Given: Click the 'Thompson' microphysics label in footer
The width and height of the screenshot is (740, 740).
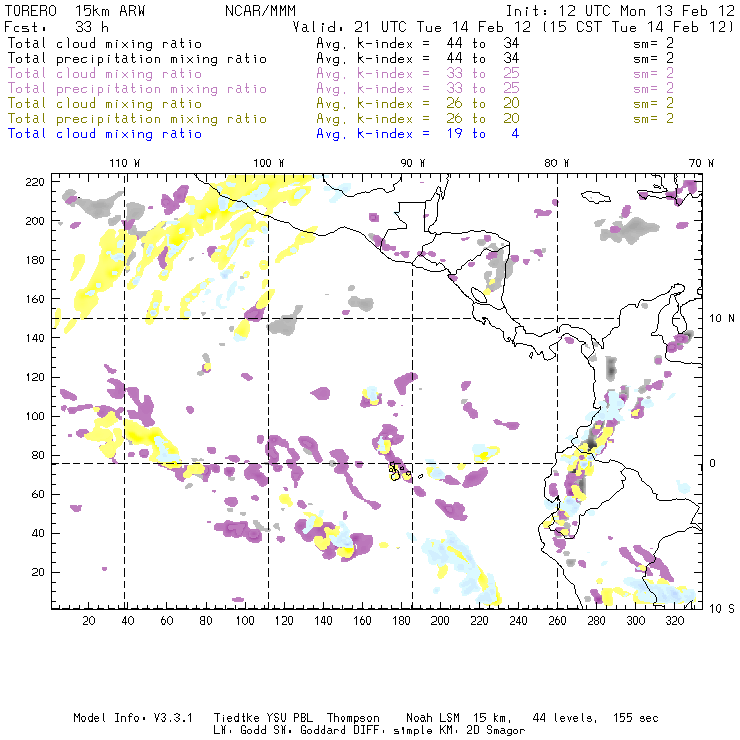Looking at the screenshot, I should (x=353, y=718).
